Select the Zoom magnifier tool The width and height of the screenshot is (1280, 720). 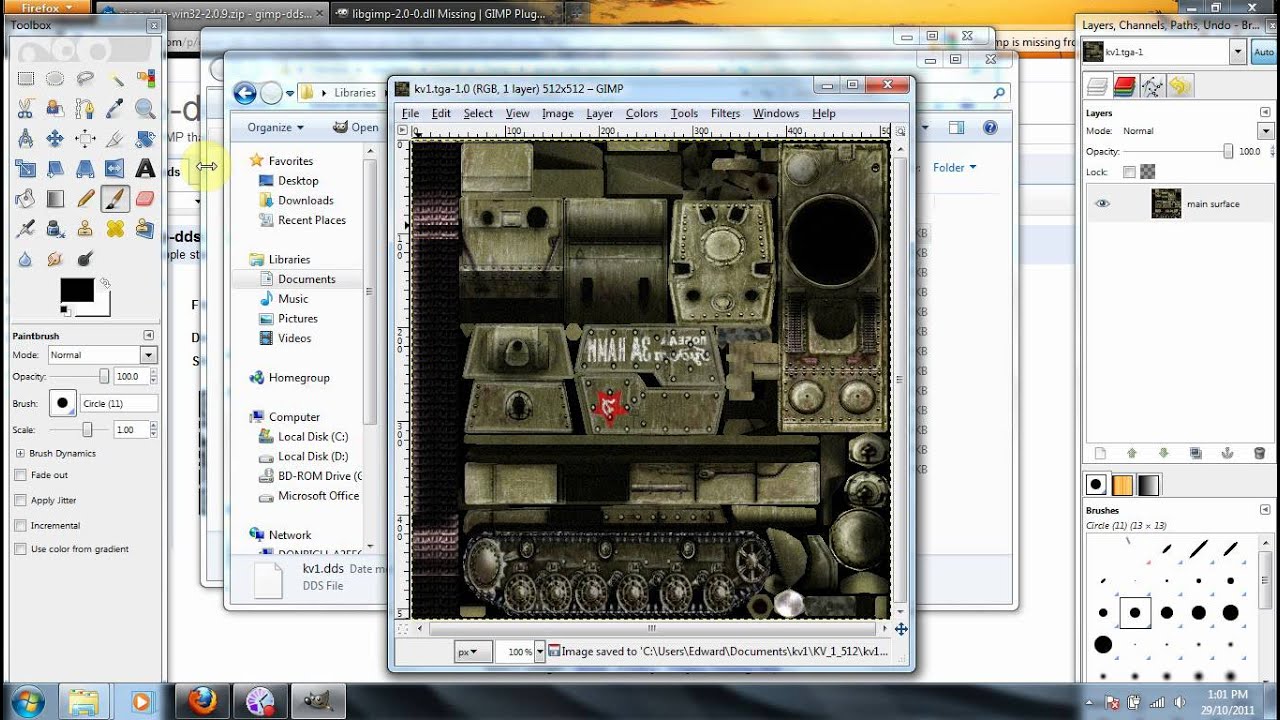[x=145, y=108]
